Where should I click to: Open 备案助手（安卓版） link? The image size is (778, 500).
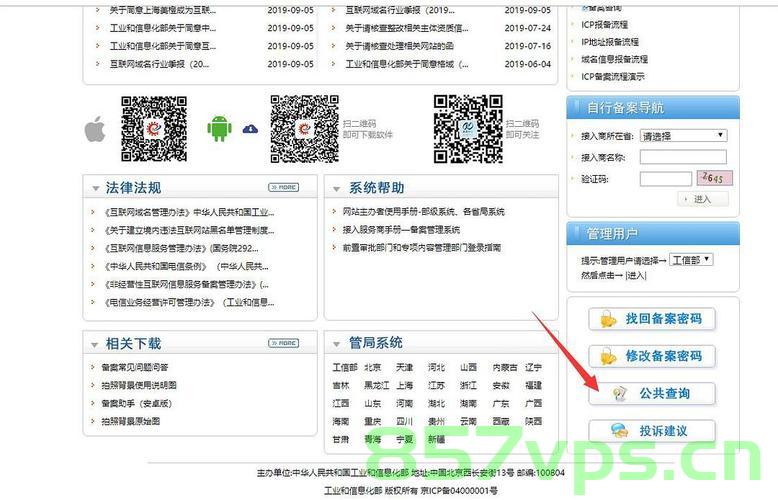click(x=136, y=404)
